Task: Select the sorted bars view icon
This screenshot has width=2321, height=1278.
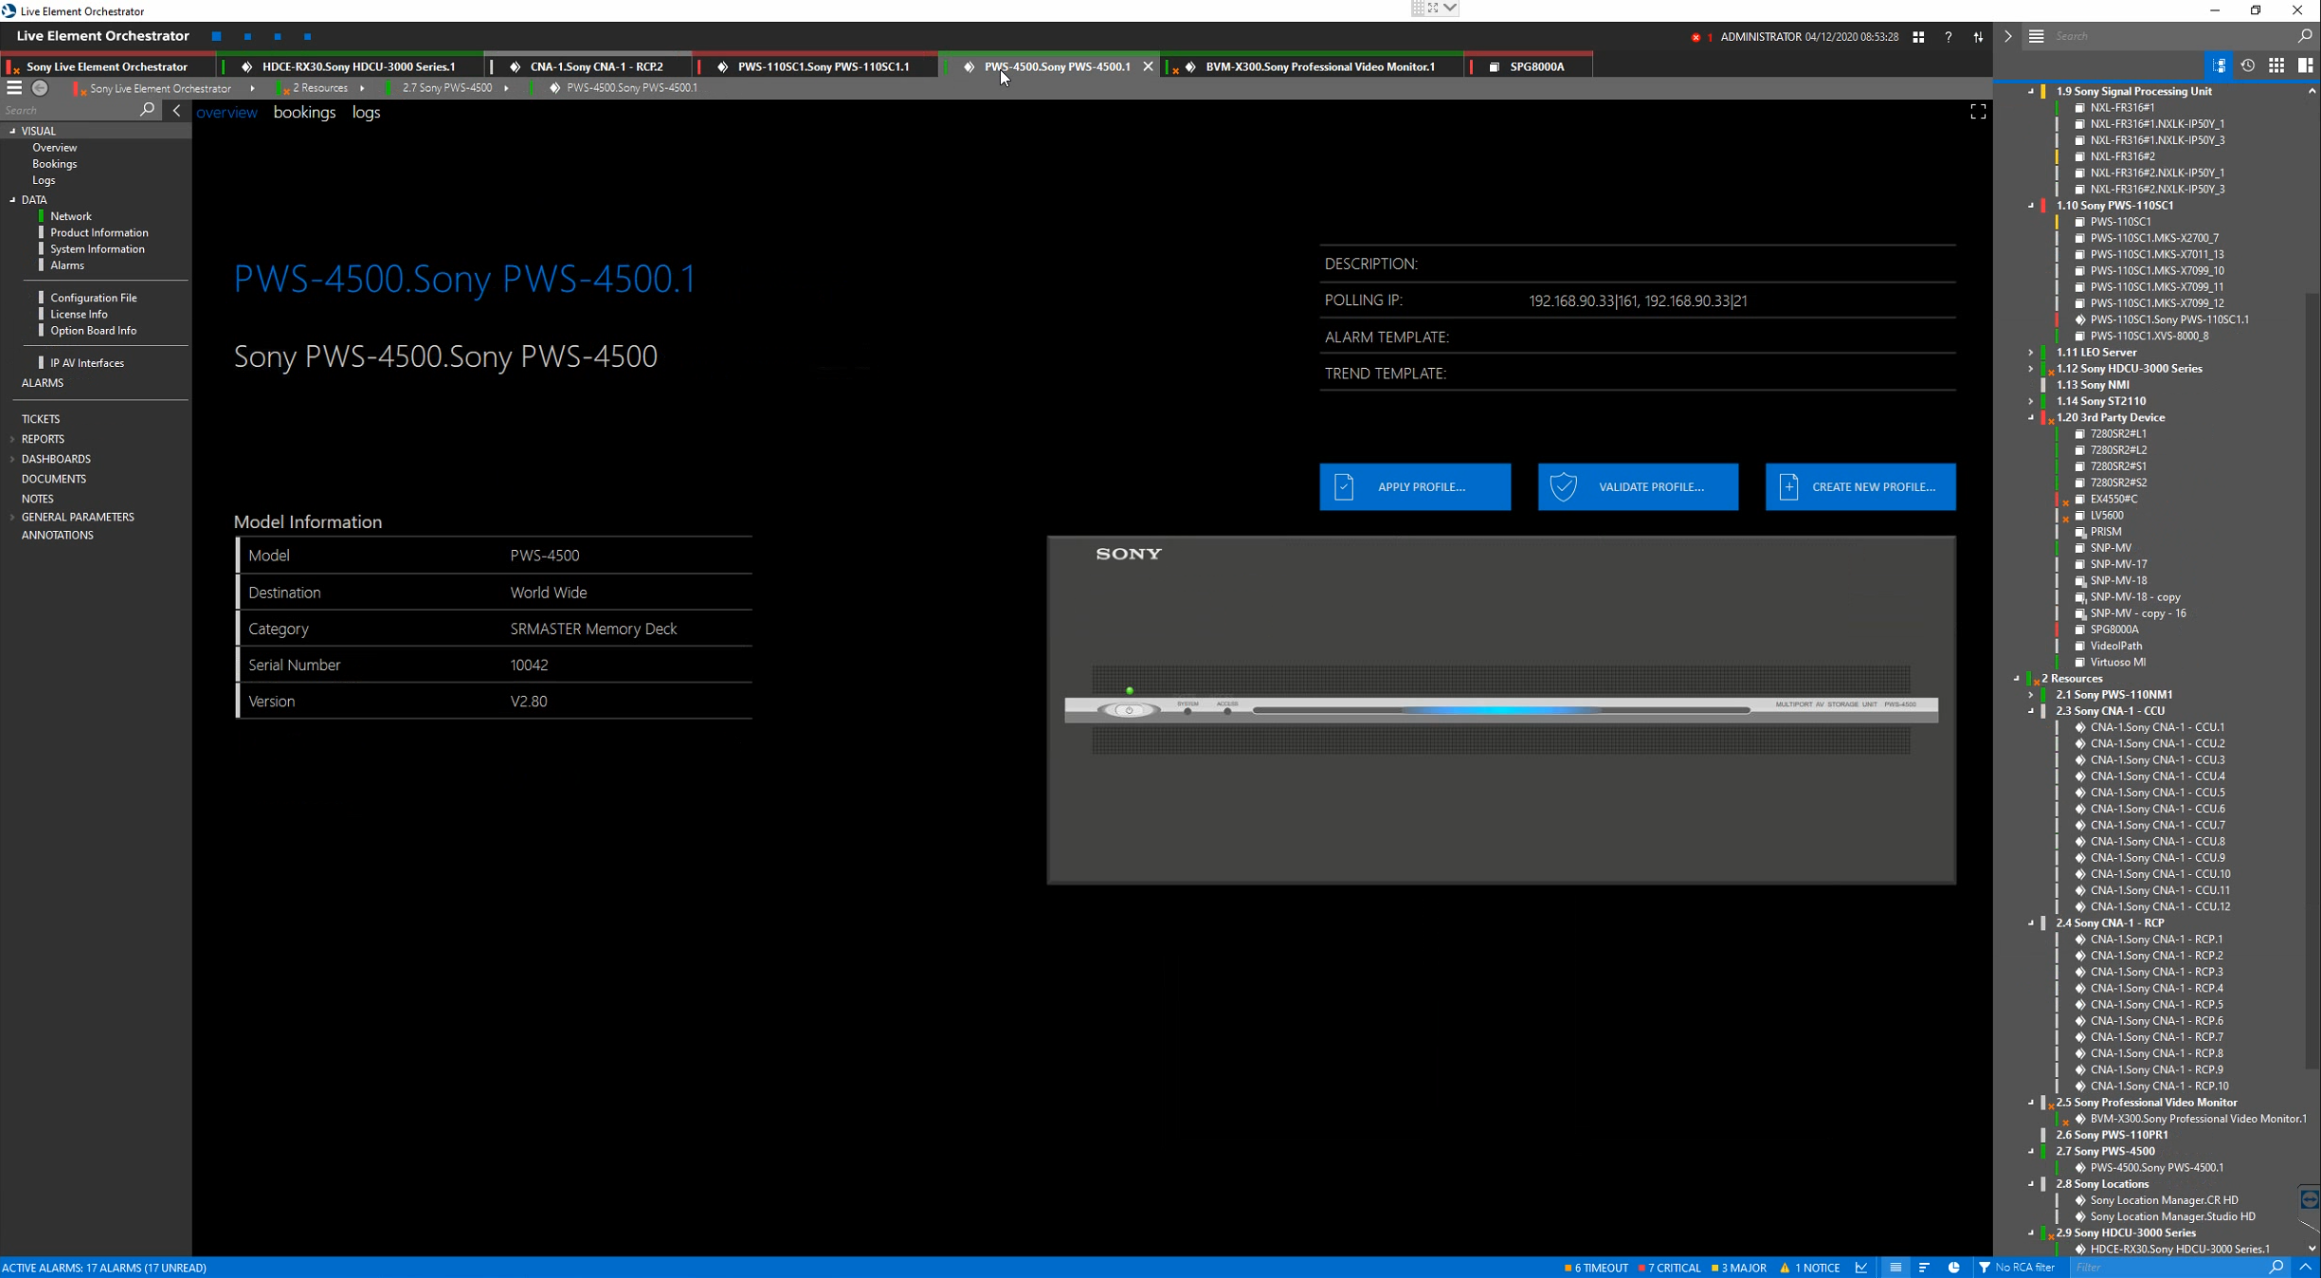Action: (x=1924, y=1267)
